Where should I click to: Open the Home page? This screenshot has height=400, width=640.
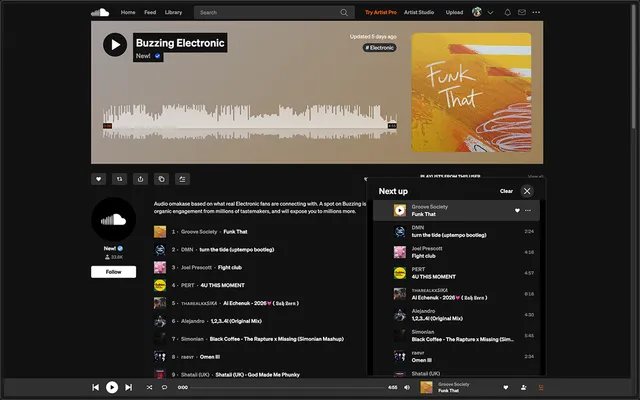click(128, 12)
